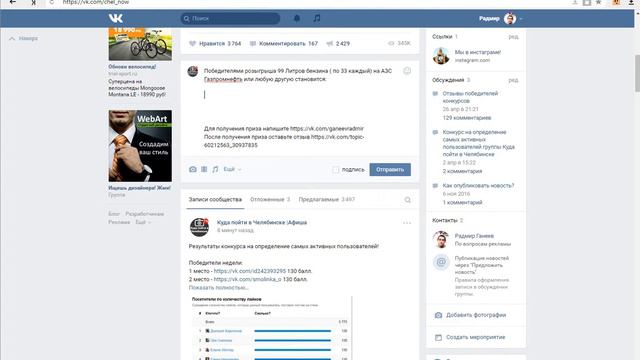Attach photo with camera icon

[x=193, y=169]
